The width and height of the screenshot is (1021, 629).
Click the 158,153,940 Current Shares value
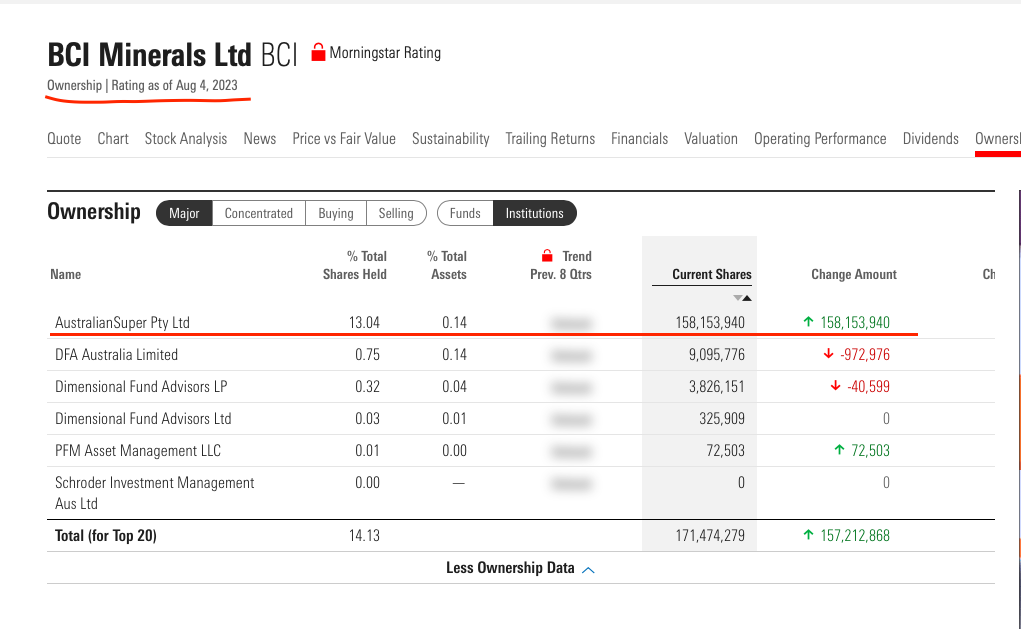[x=710, y=322]
